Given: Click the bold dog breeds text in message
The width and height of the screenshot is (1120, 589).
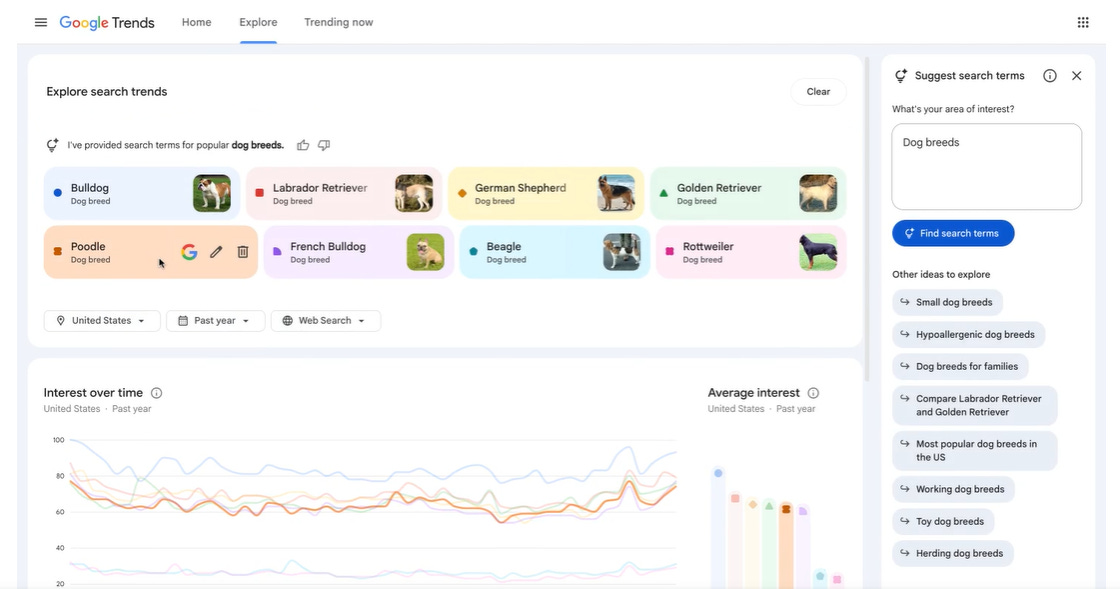Looking at the screenshot, I should [x=257, y=145].
